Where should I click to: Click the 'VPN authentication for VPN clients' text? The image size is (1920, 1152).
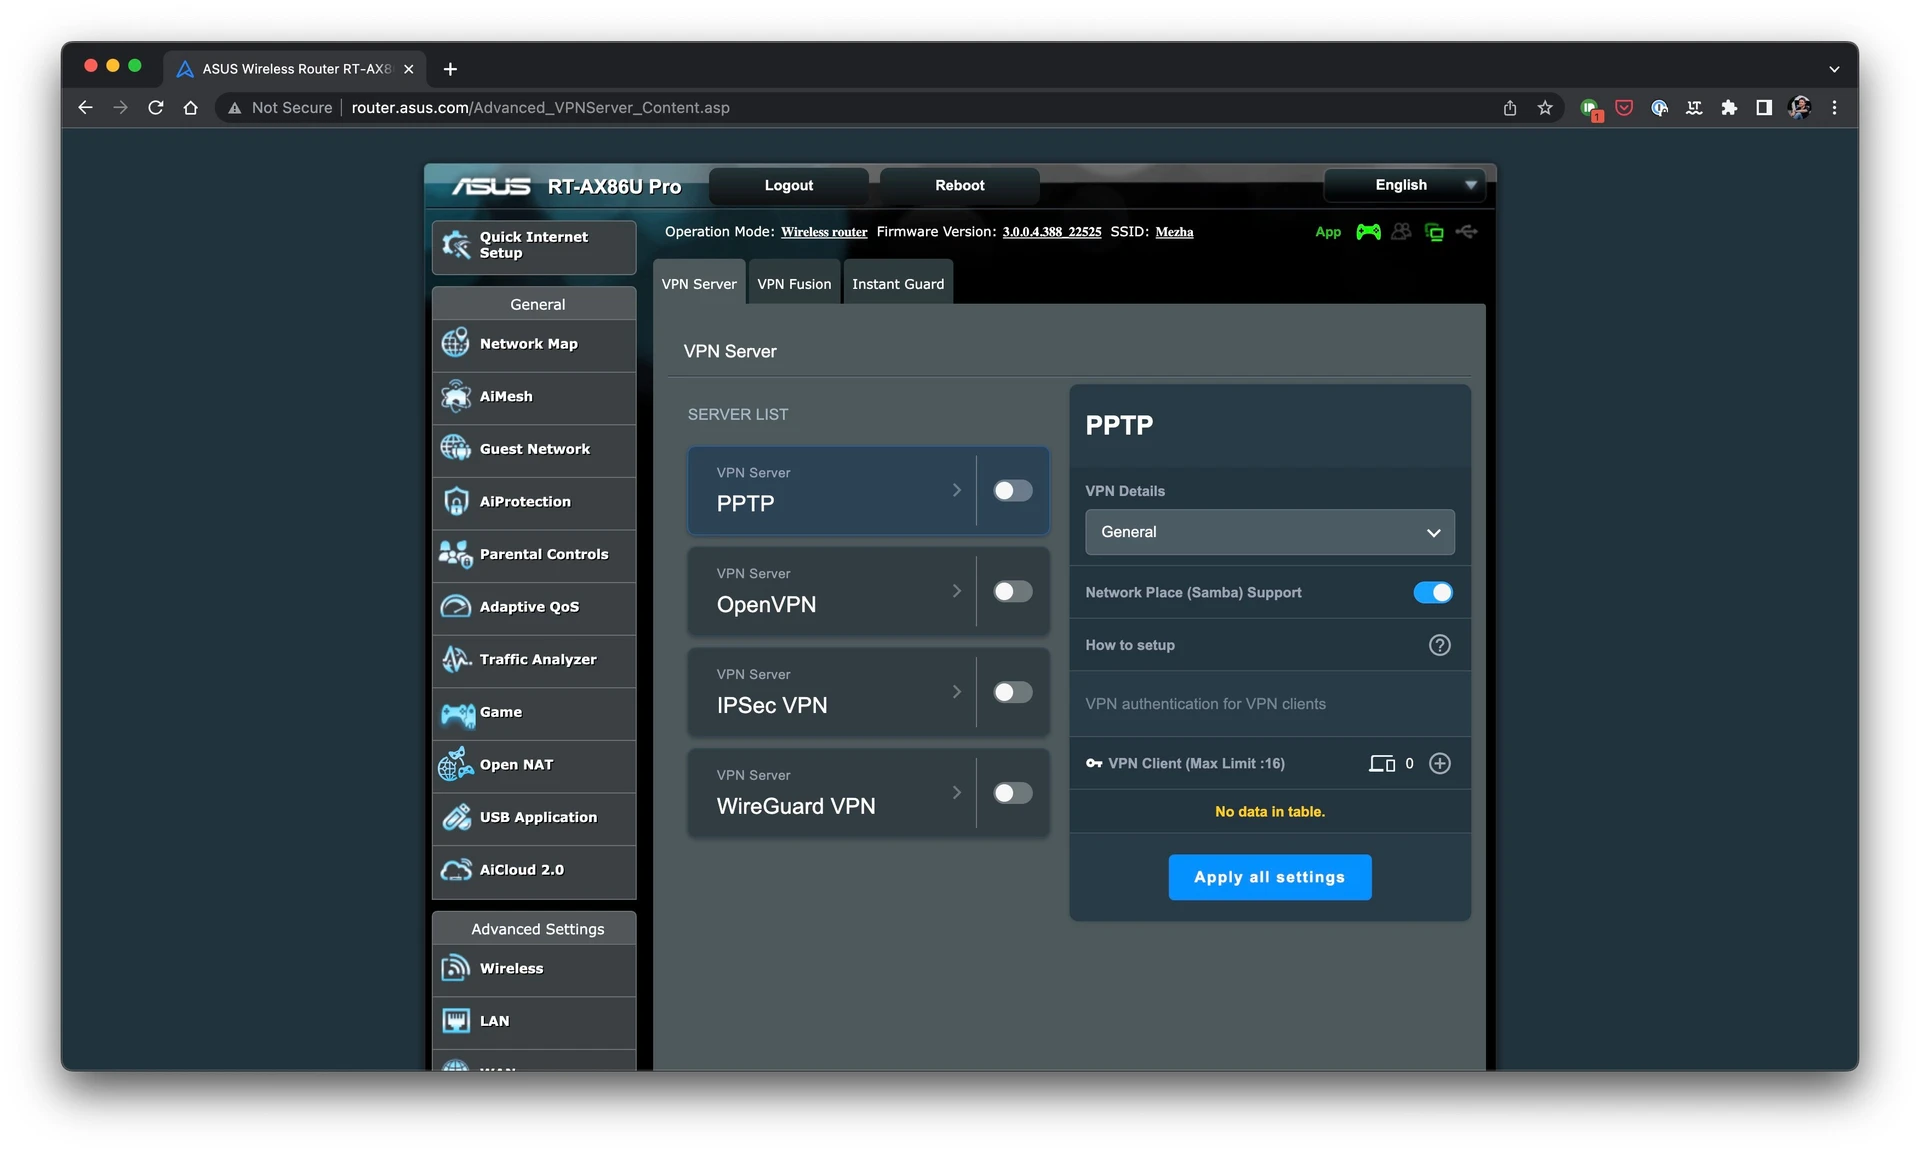click(x=1205, y=704)
